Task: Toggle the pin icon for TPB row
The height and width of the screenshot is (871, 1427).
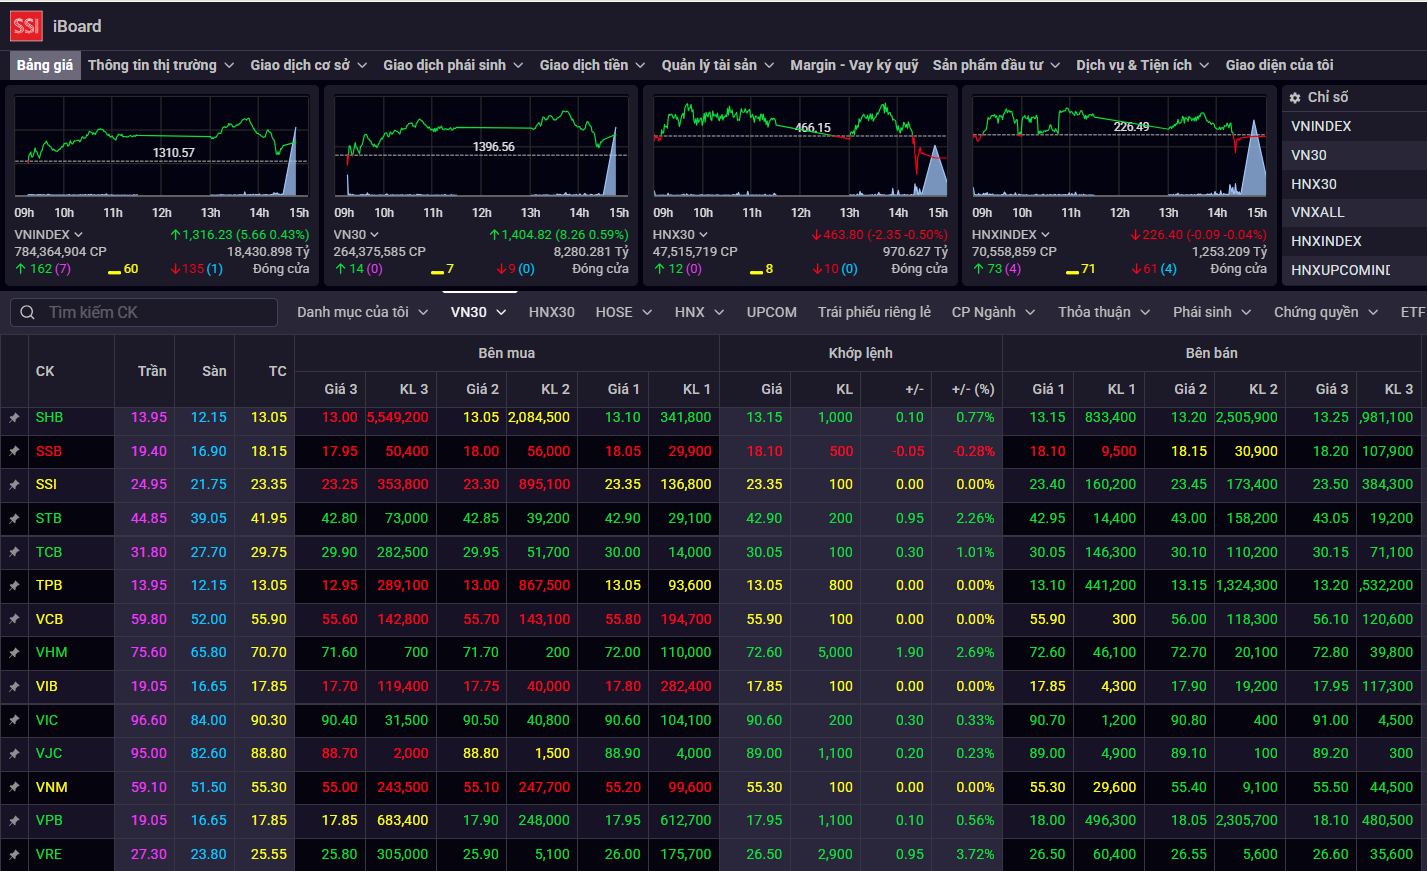Action: tap(14, 586)
